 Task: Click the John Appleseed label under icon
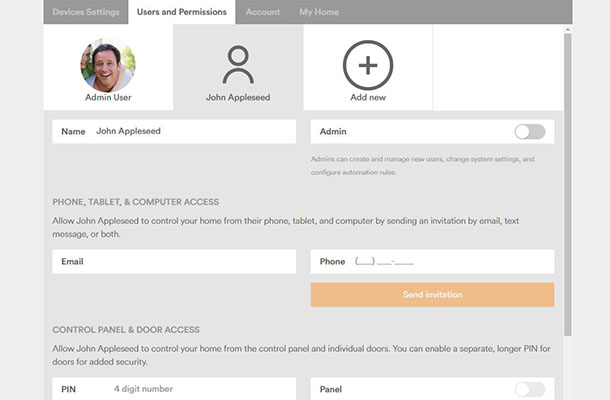238,97
